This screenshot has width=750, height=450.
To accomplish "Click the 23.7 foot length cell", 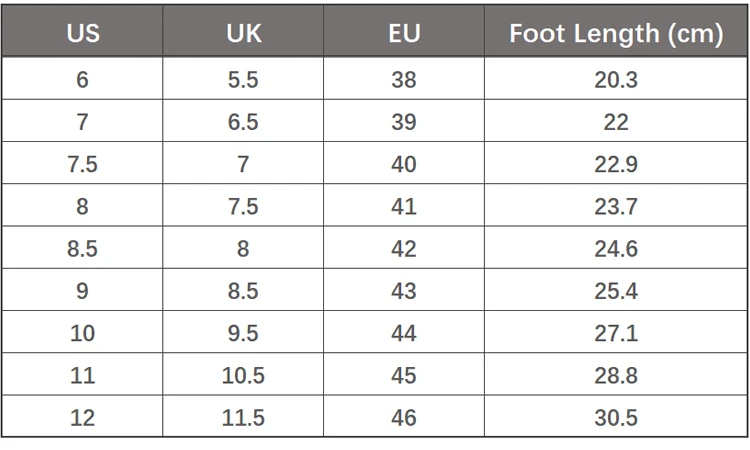I will tap(616, 207).
